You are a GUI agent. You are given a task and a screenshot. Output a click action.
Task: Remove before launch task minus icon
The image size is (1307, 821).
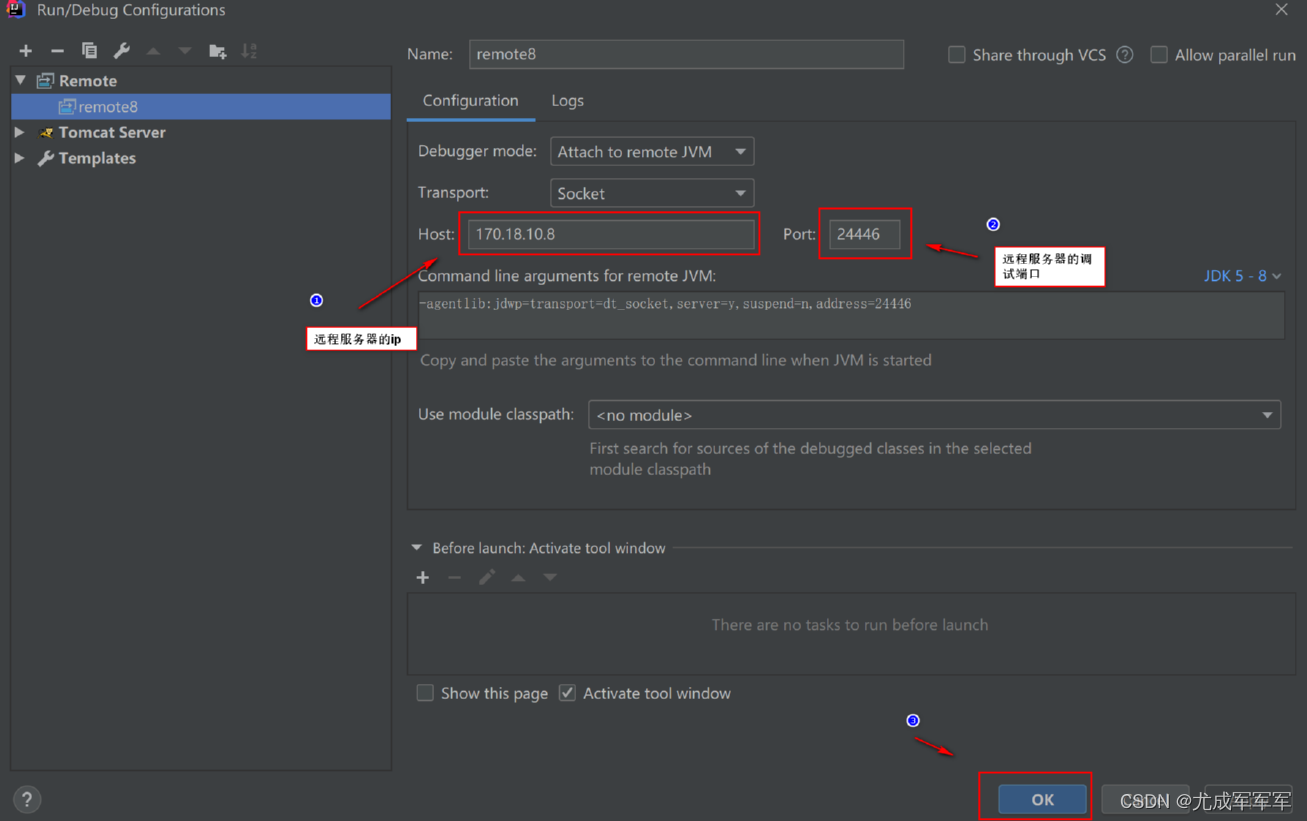(x=455, y=578)
